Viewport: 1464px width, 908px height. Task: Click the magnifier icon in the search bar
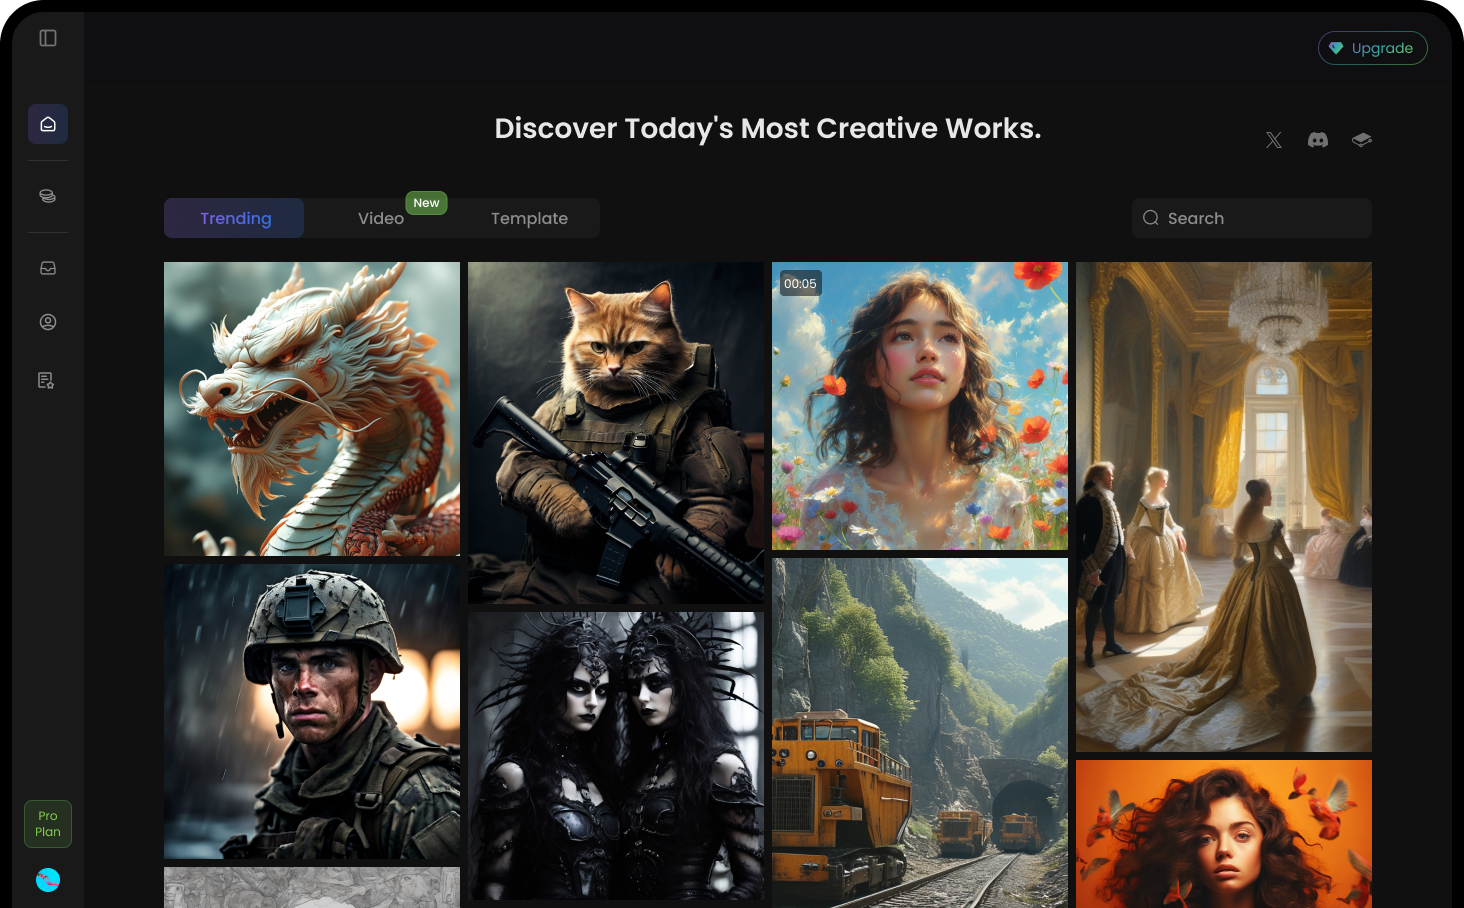(x=1150, y=218)
